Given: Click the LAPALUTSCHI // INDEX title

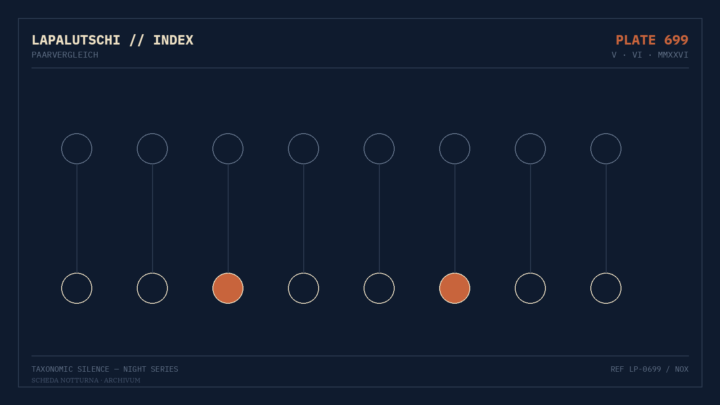Looking at the screenshot, I should click(112, 40).
